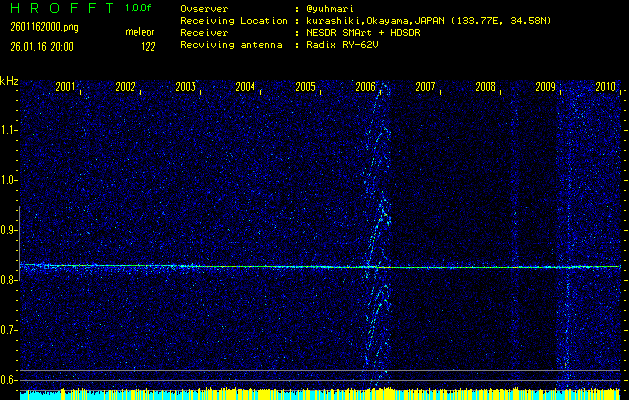
Task: Click the yellow signal level bar at bottom
Action: 300,394
